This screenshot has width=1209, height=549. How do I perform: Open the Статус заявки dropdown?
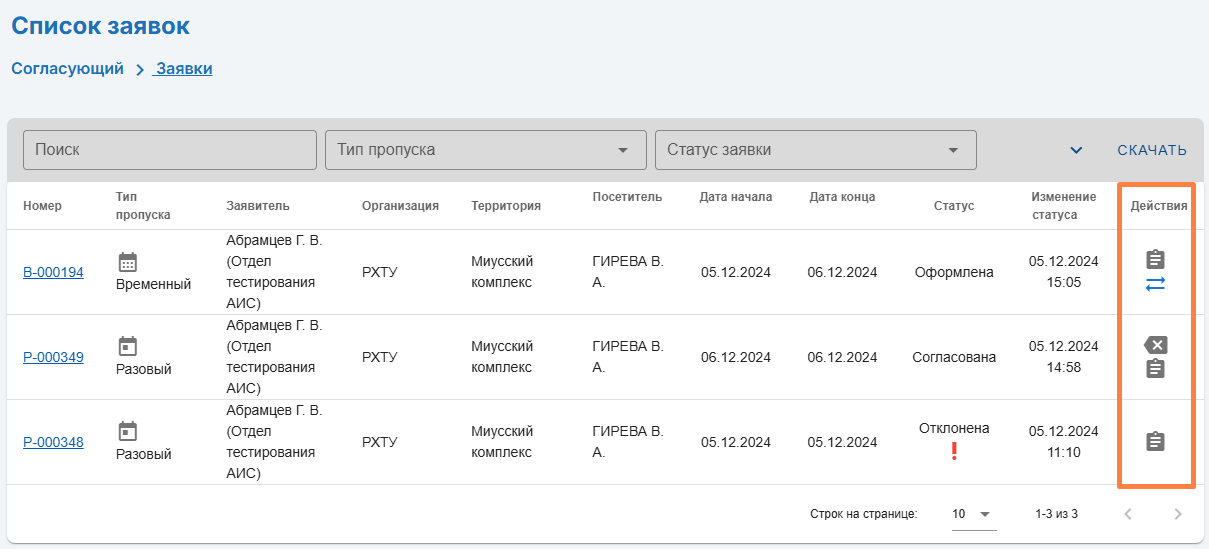point(815,150)
